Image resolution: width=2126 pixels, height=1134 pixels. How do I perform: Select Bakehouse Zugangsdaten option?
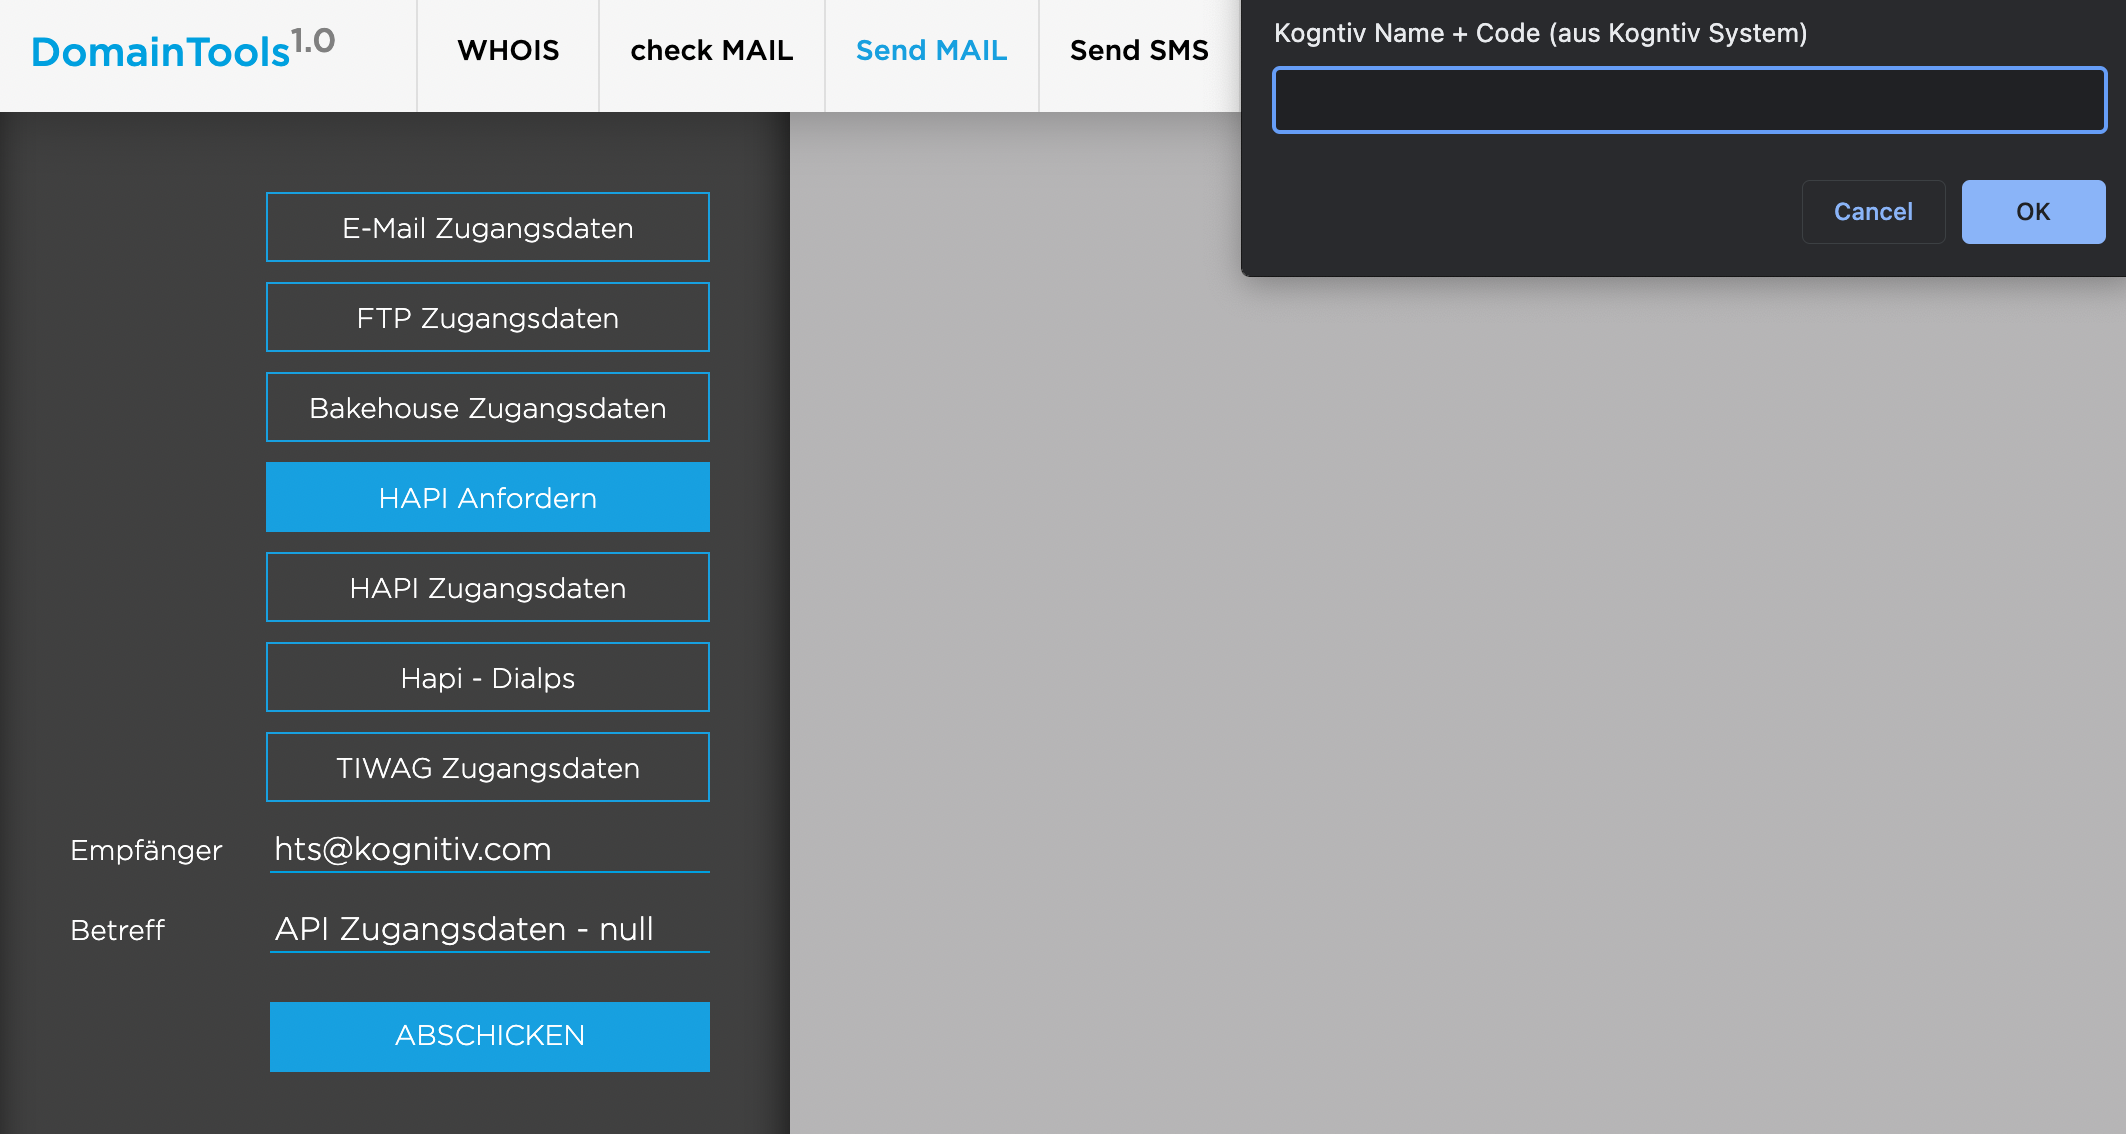488,408
